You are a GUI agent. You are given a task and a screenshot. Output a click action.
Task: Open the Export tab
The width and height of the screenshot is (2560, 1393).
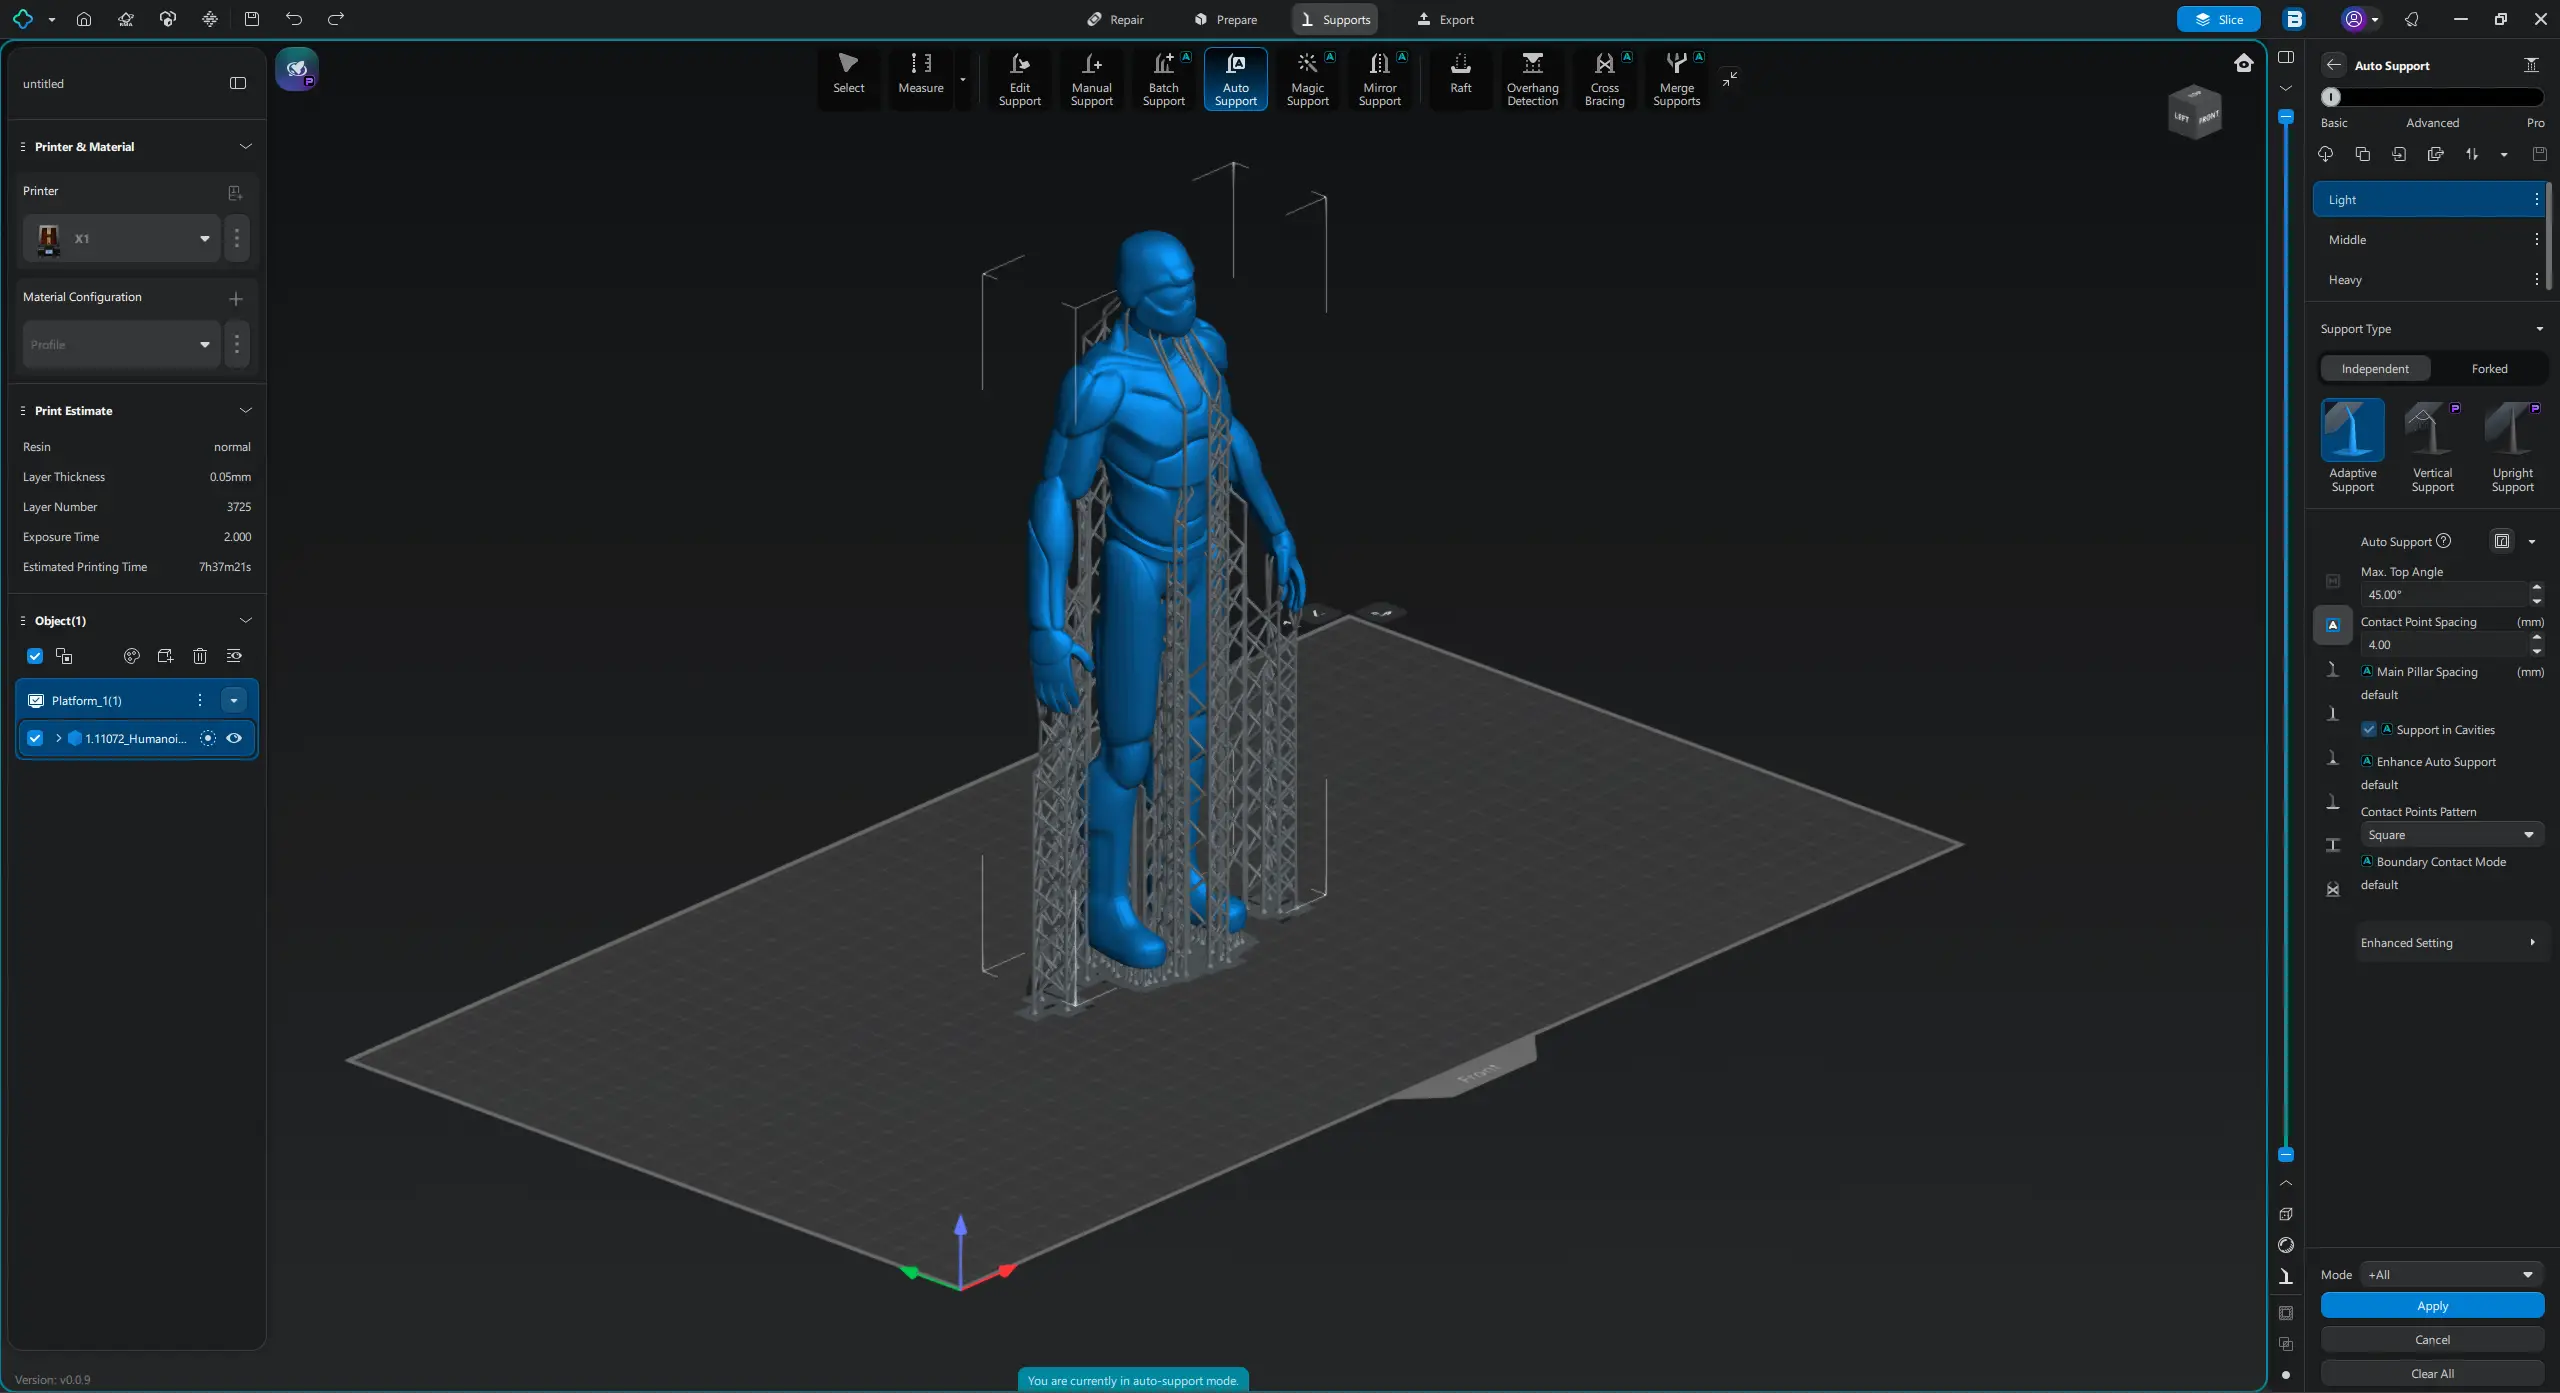1445,19
